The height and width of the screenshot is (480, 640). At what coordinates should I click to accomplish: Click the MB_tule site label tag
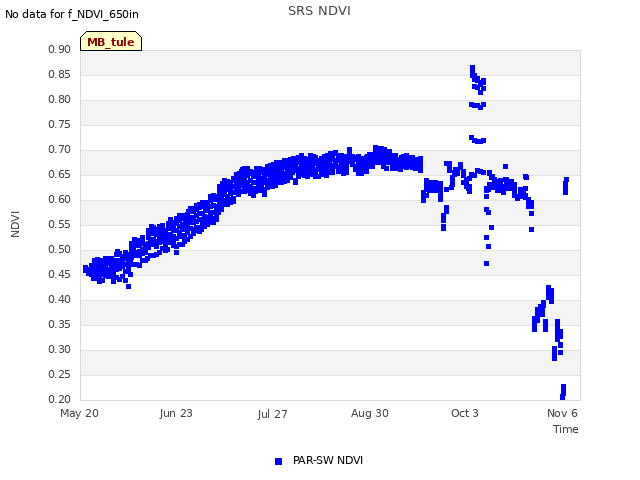pos(111,41)
